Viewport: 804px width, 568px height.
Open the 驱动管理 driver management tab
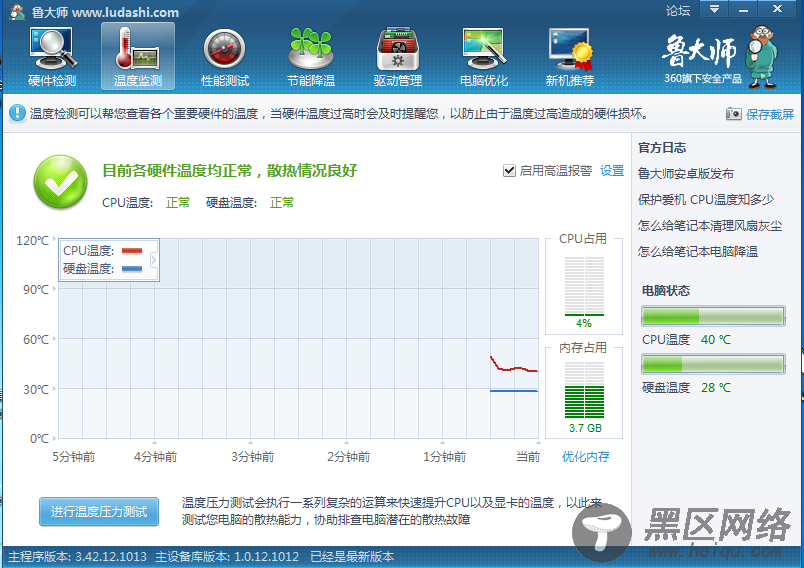tap(397, 57)
